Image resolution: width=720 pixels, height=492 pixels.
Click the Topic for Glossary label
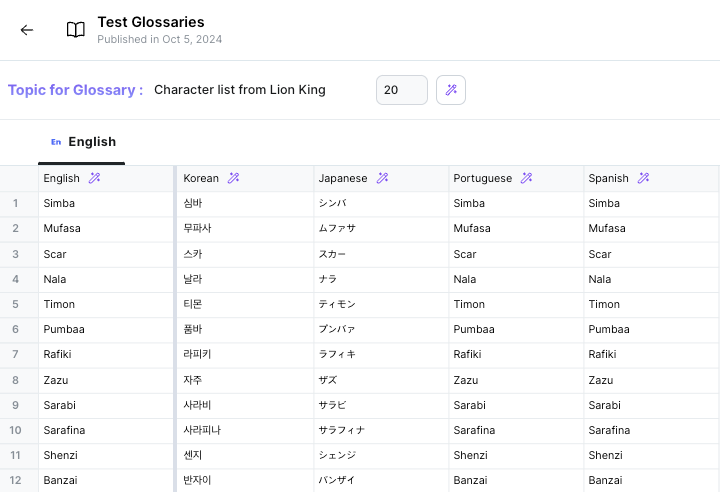coord(75,90)
